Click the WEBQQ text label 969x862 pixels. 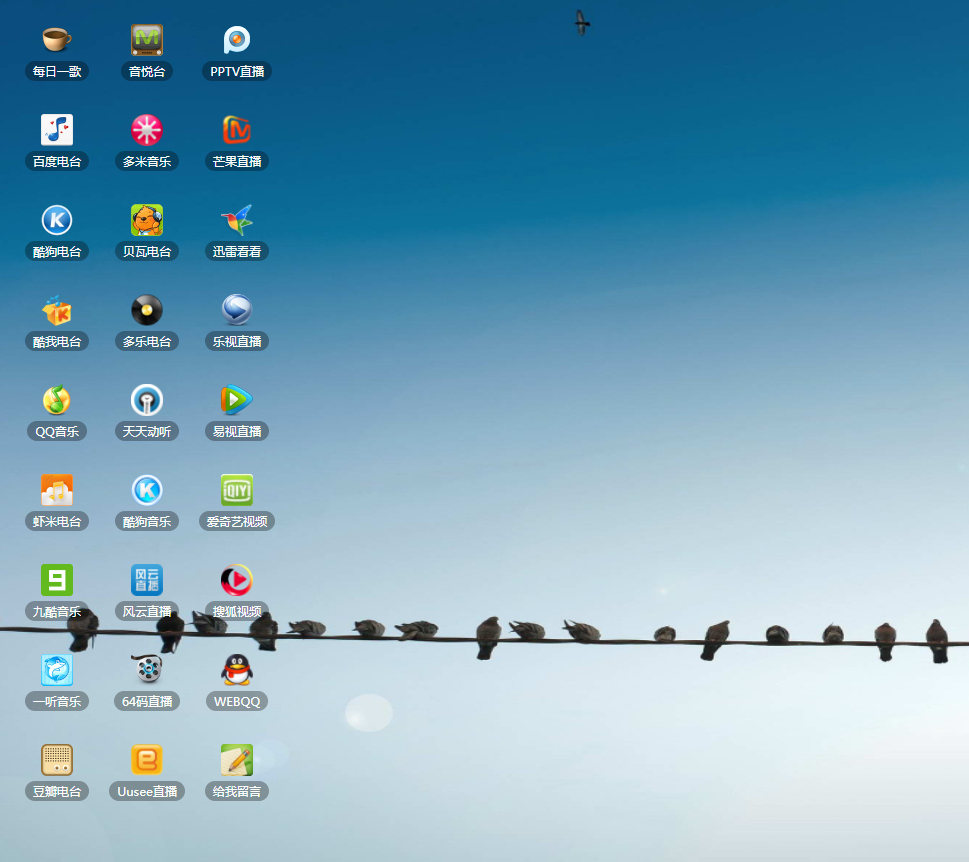[x=237, y=701]
